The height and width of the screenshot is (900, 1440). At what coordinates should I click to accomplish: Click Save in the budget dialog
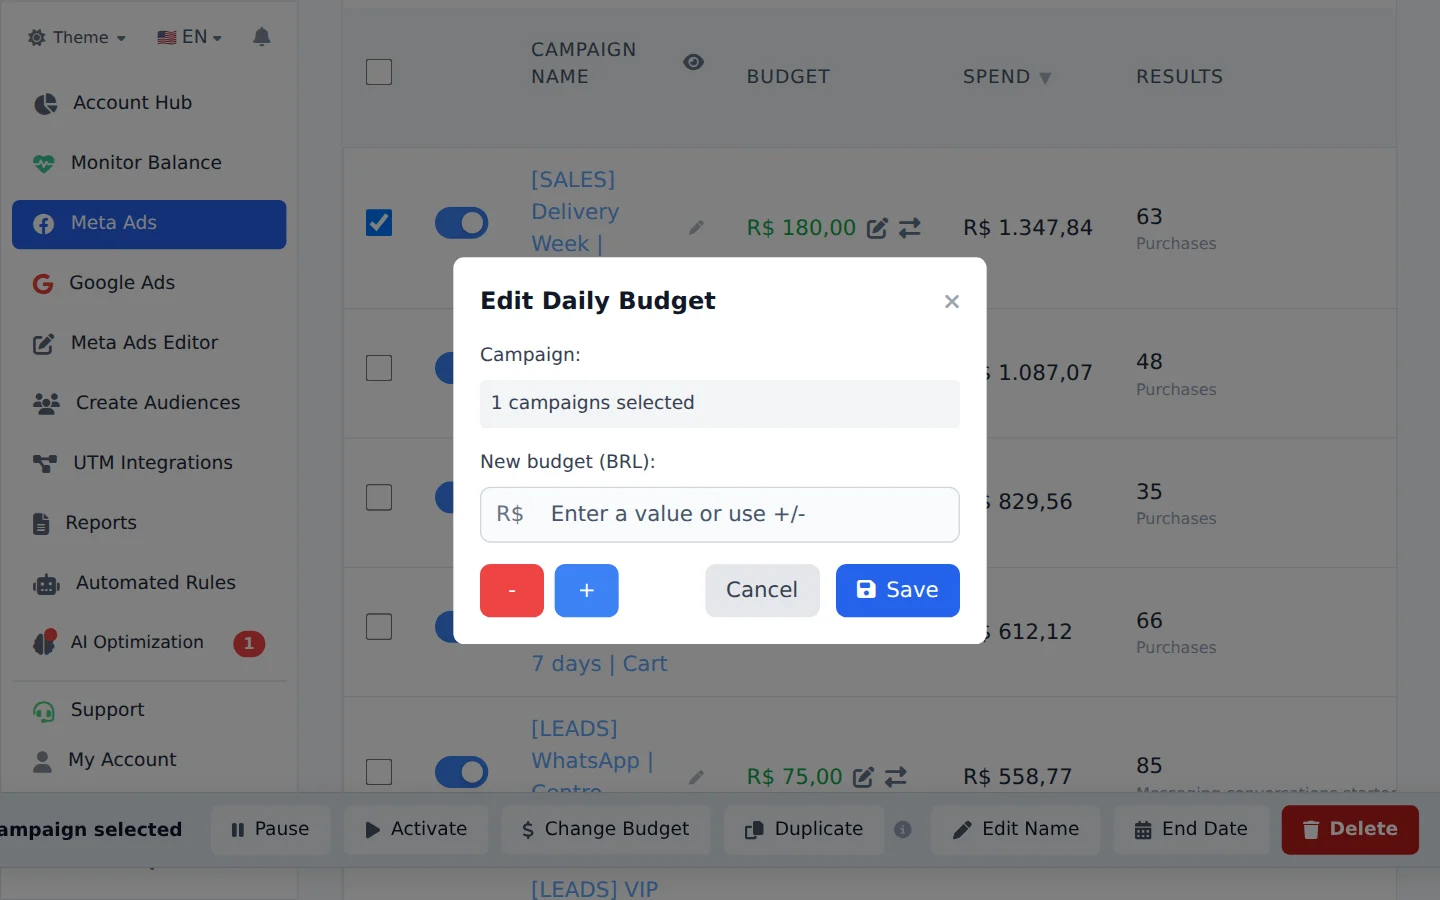[898, 590]
